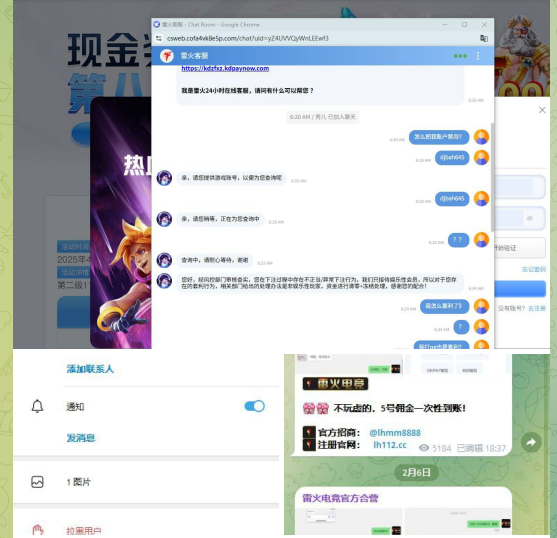Click the 雷火客服 logo in the chat header
This screenshot has width=557, height=538.
[167, 56]
